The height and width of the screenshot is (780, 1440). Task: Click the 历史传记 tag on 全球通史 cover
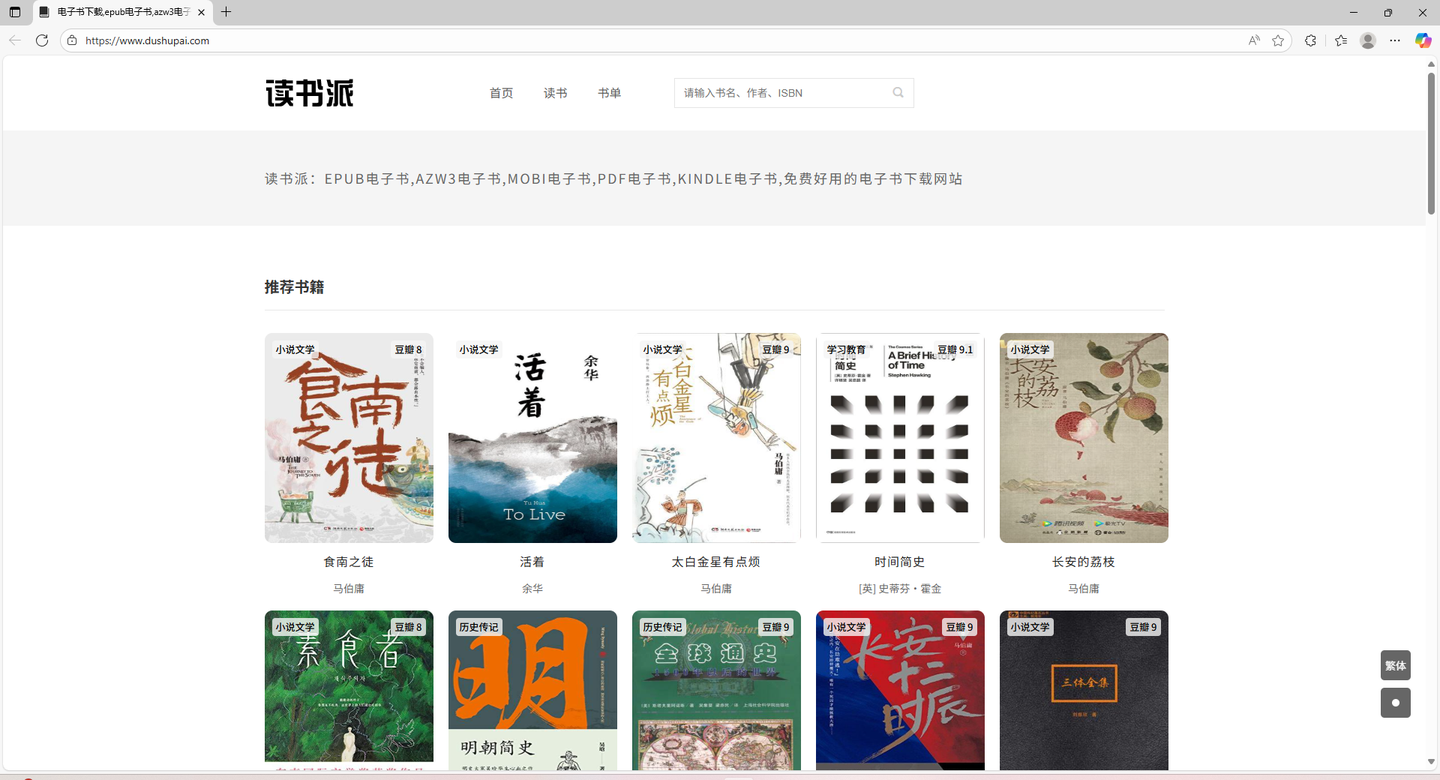[x=662, y=627]
